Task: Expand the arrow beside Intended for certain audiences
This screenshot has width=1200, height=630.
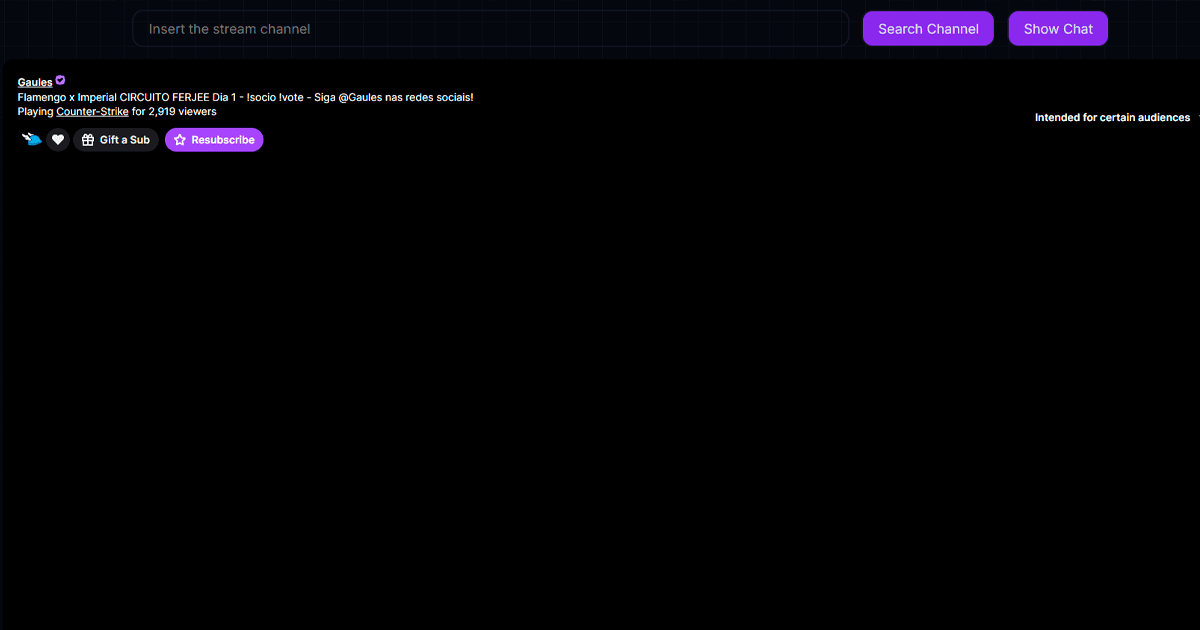Action: 1196,118
